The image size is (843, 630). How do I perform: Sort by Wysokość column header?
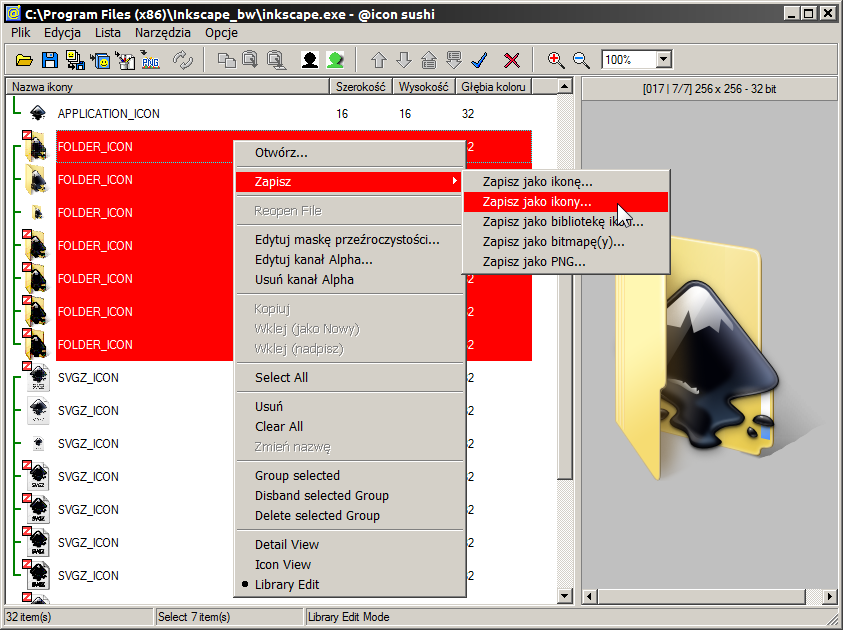coord(424,87)
